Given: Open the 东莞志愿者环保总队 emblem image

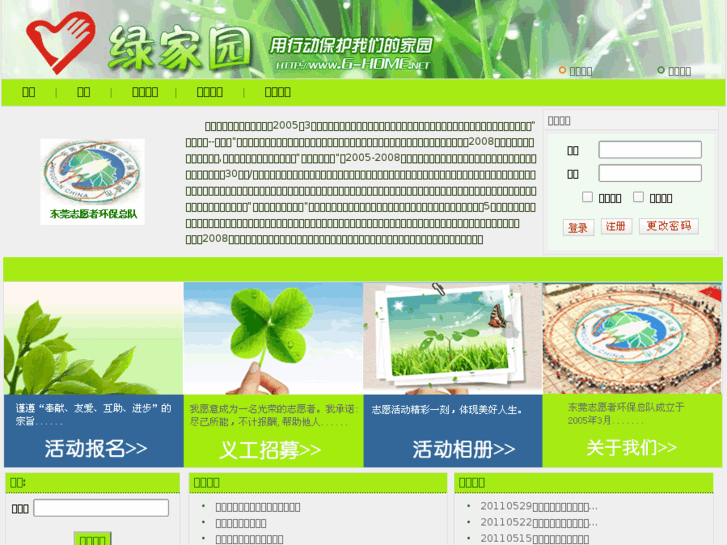Looking at the screenshot, I should pos(93,182).
